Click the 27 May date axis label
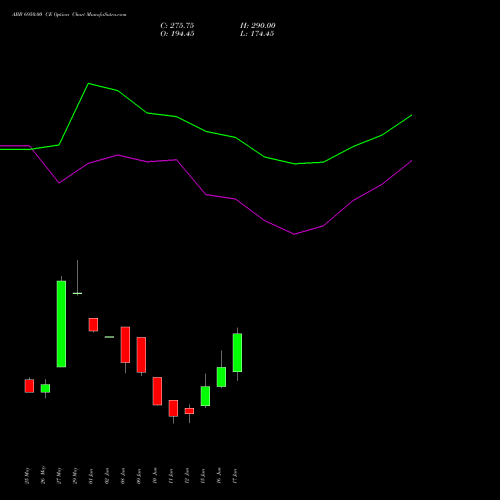The image size is (500, 500). (x=59, y=476)
